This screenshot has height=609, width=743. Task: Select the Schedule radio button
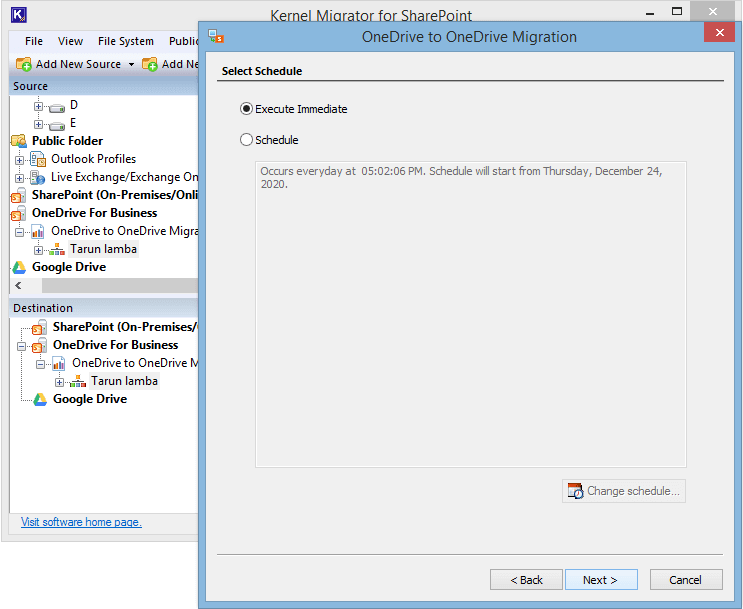point(246,140)
